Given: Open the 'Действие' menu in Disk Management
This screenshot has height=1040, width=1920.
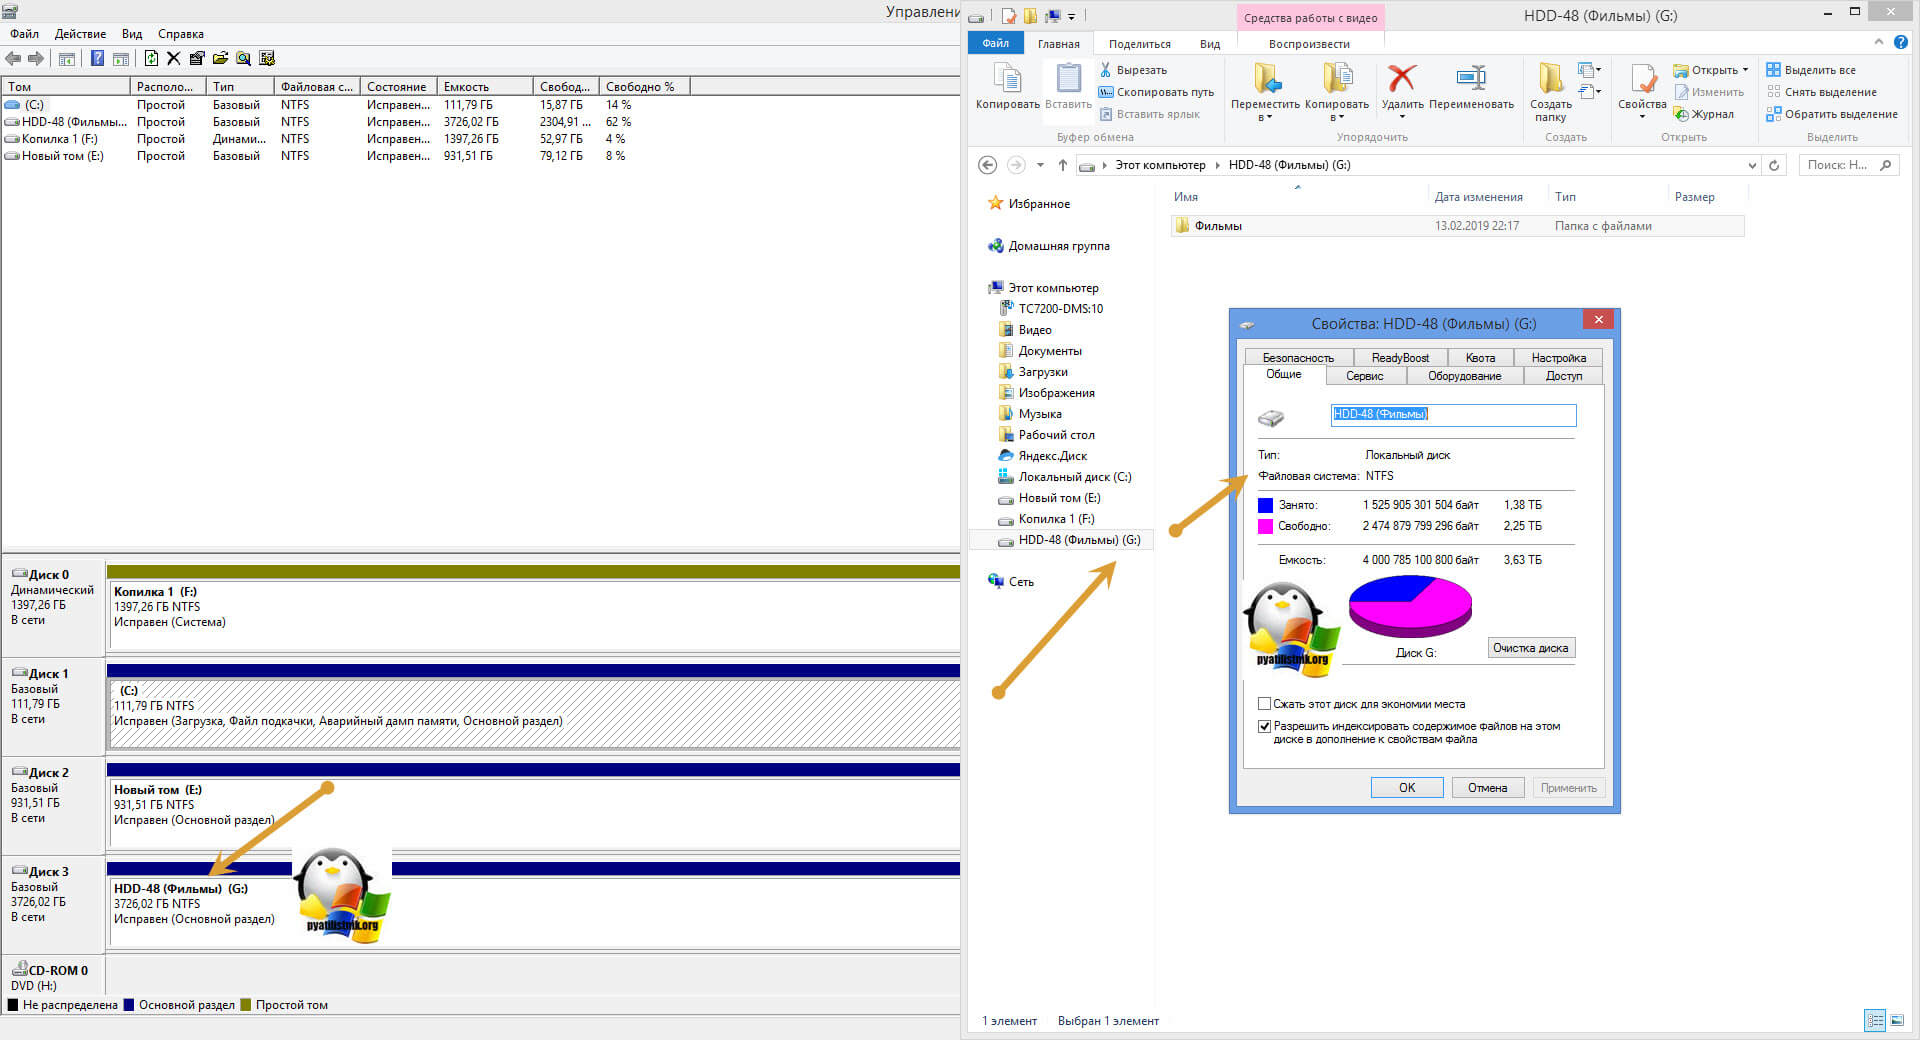Looking at the screenshot, I should tap(80, 34).
